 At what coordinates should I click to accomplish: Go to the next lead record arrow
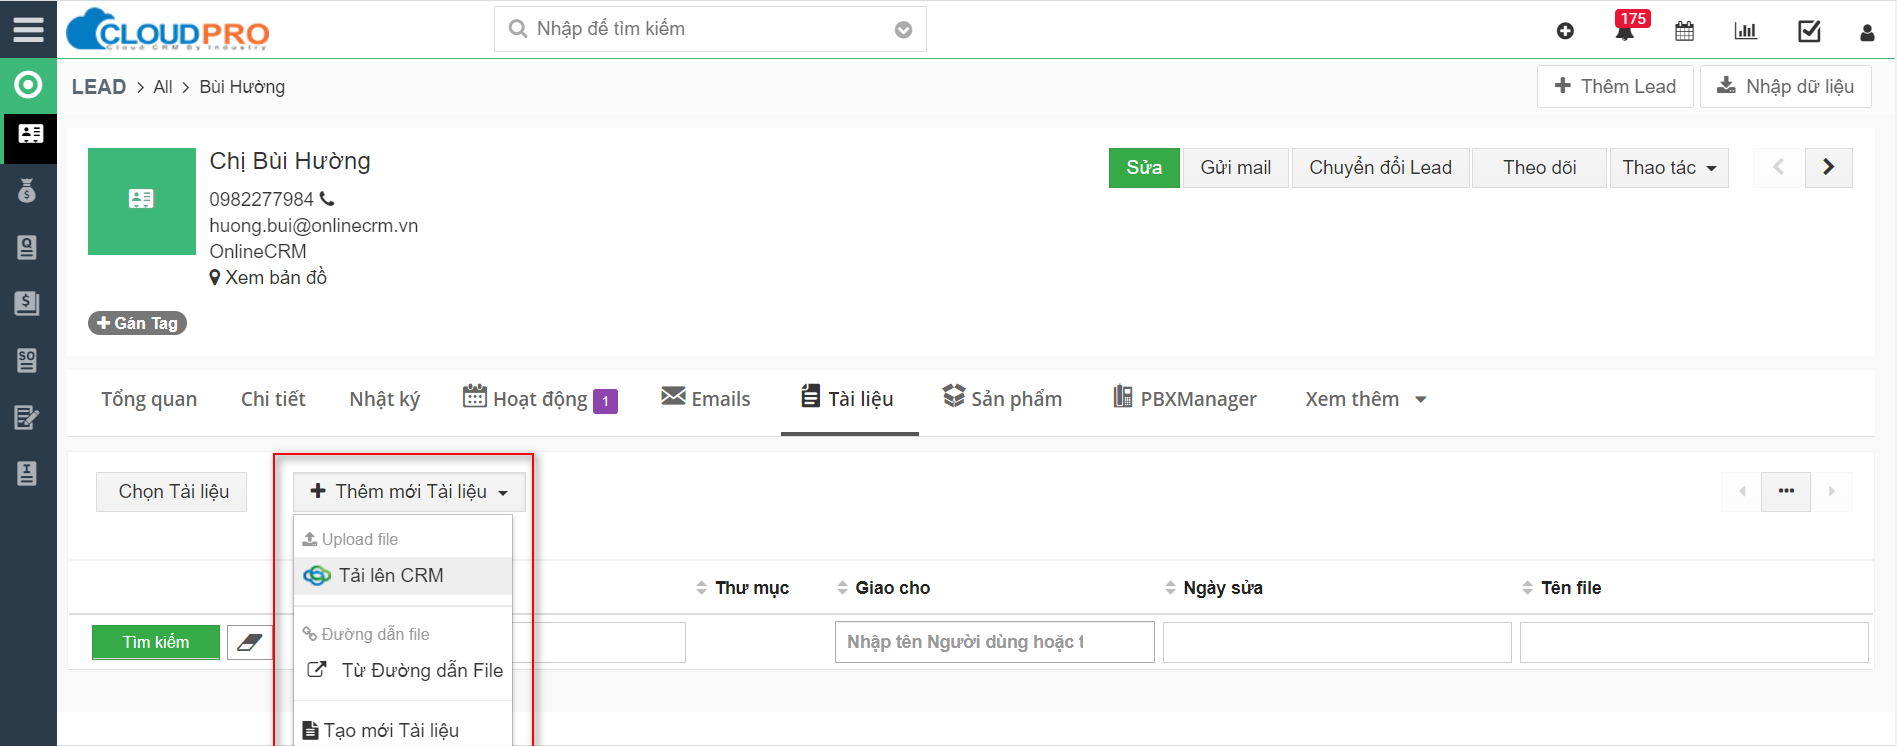[x=1828, y=167]
